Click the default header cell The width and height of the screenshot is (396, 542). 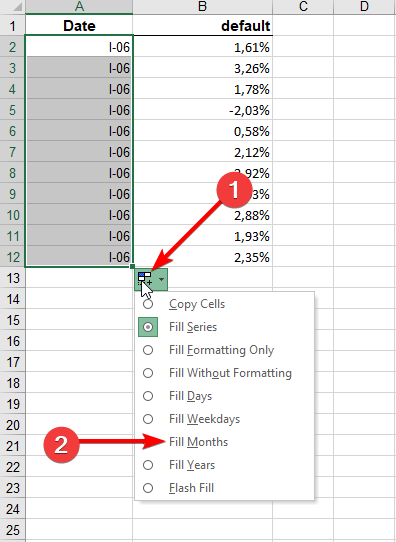[203, 26]
